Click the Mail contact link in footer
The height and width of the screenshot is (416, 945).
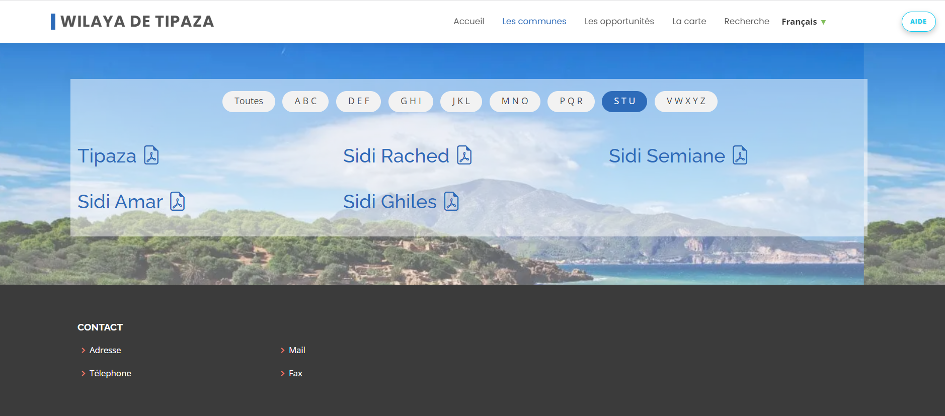tap(297, 350)
